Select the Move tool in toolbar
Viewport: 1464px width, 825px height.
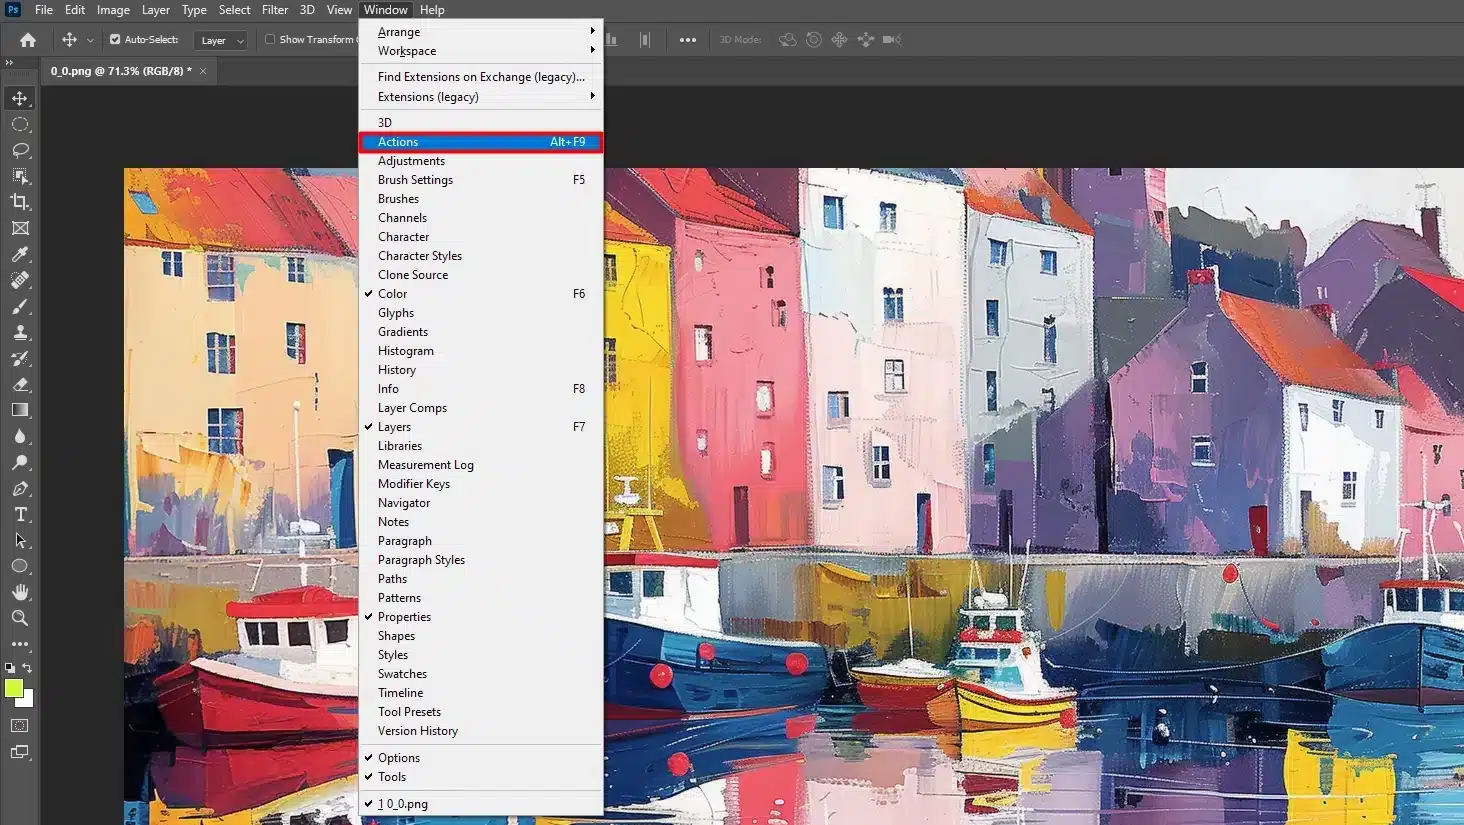[20, 98]
